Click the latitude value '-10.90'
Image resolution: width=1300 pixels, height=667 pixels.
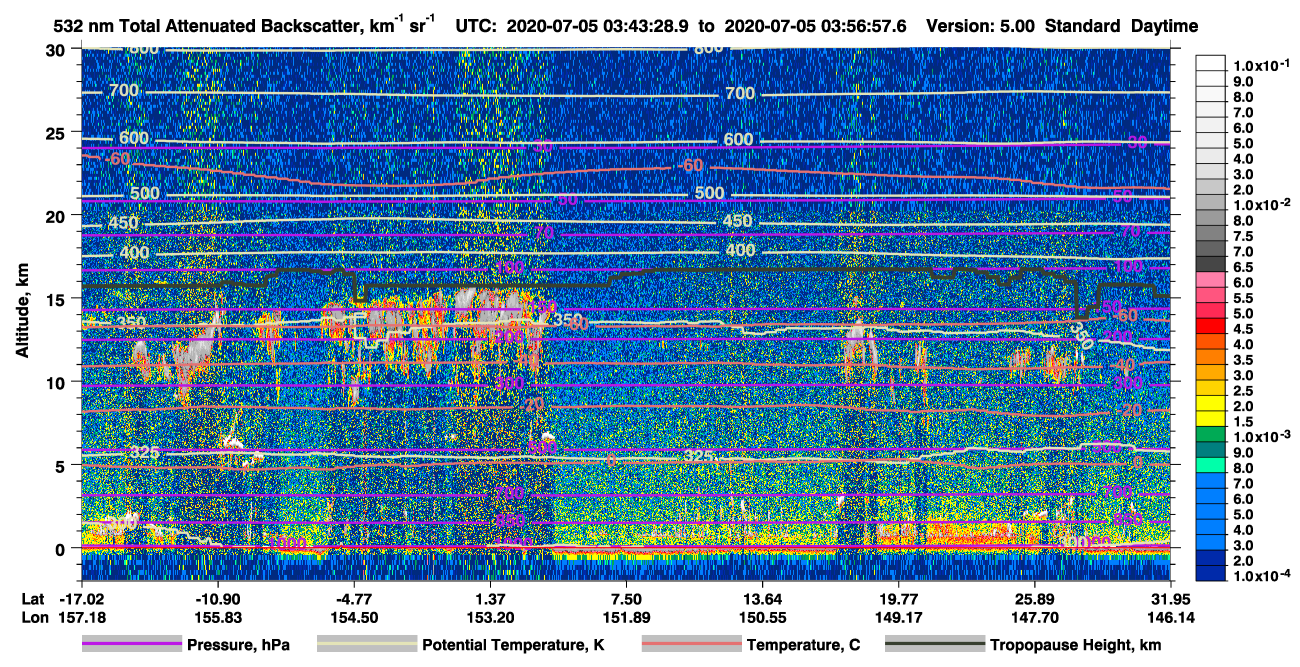pos(217,599)
